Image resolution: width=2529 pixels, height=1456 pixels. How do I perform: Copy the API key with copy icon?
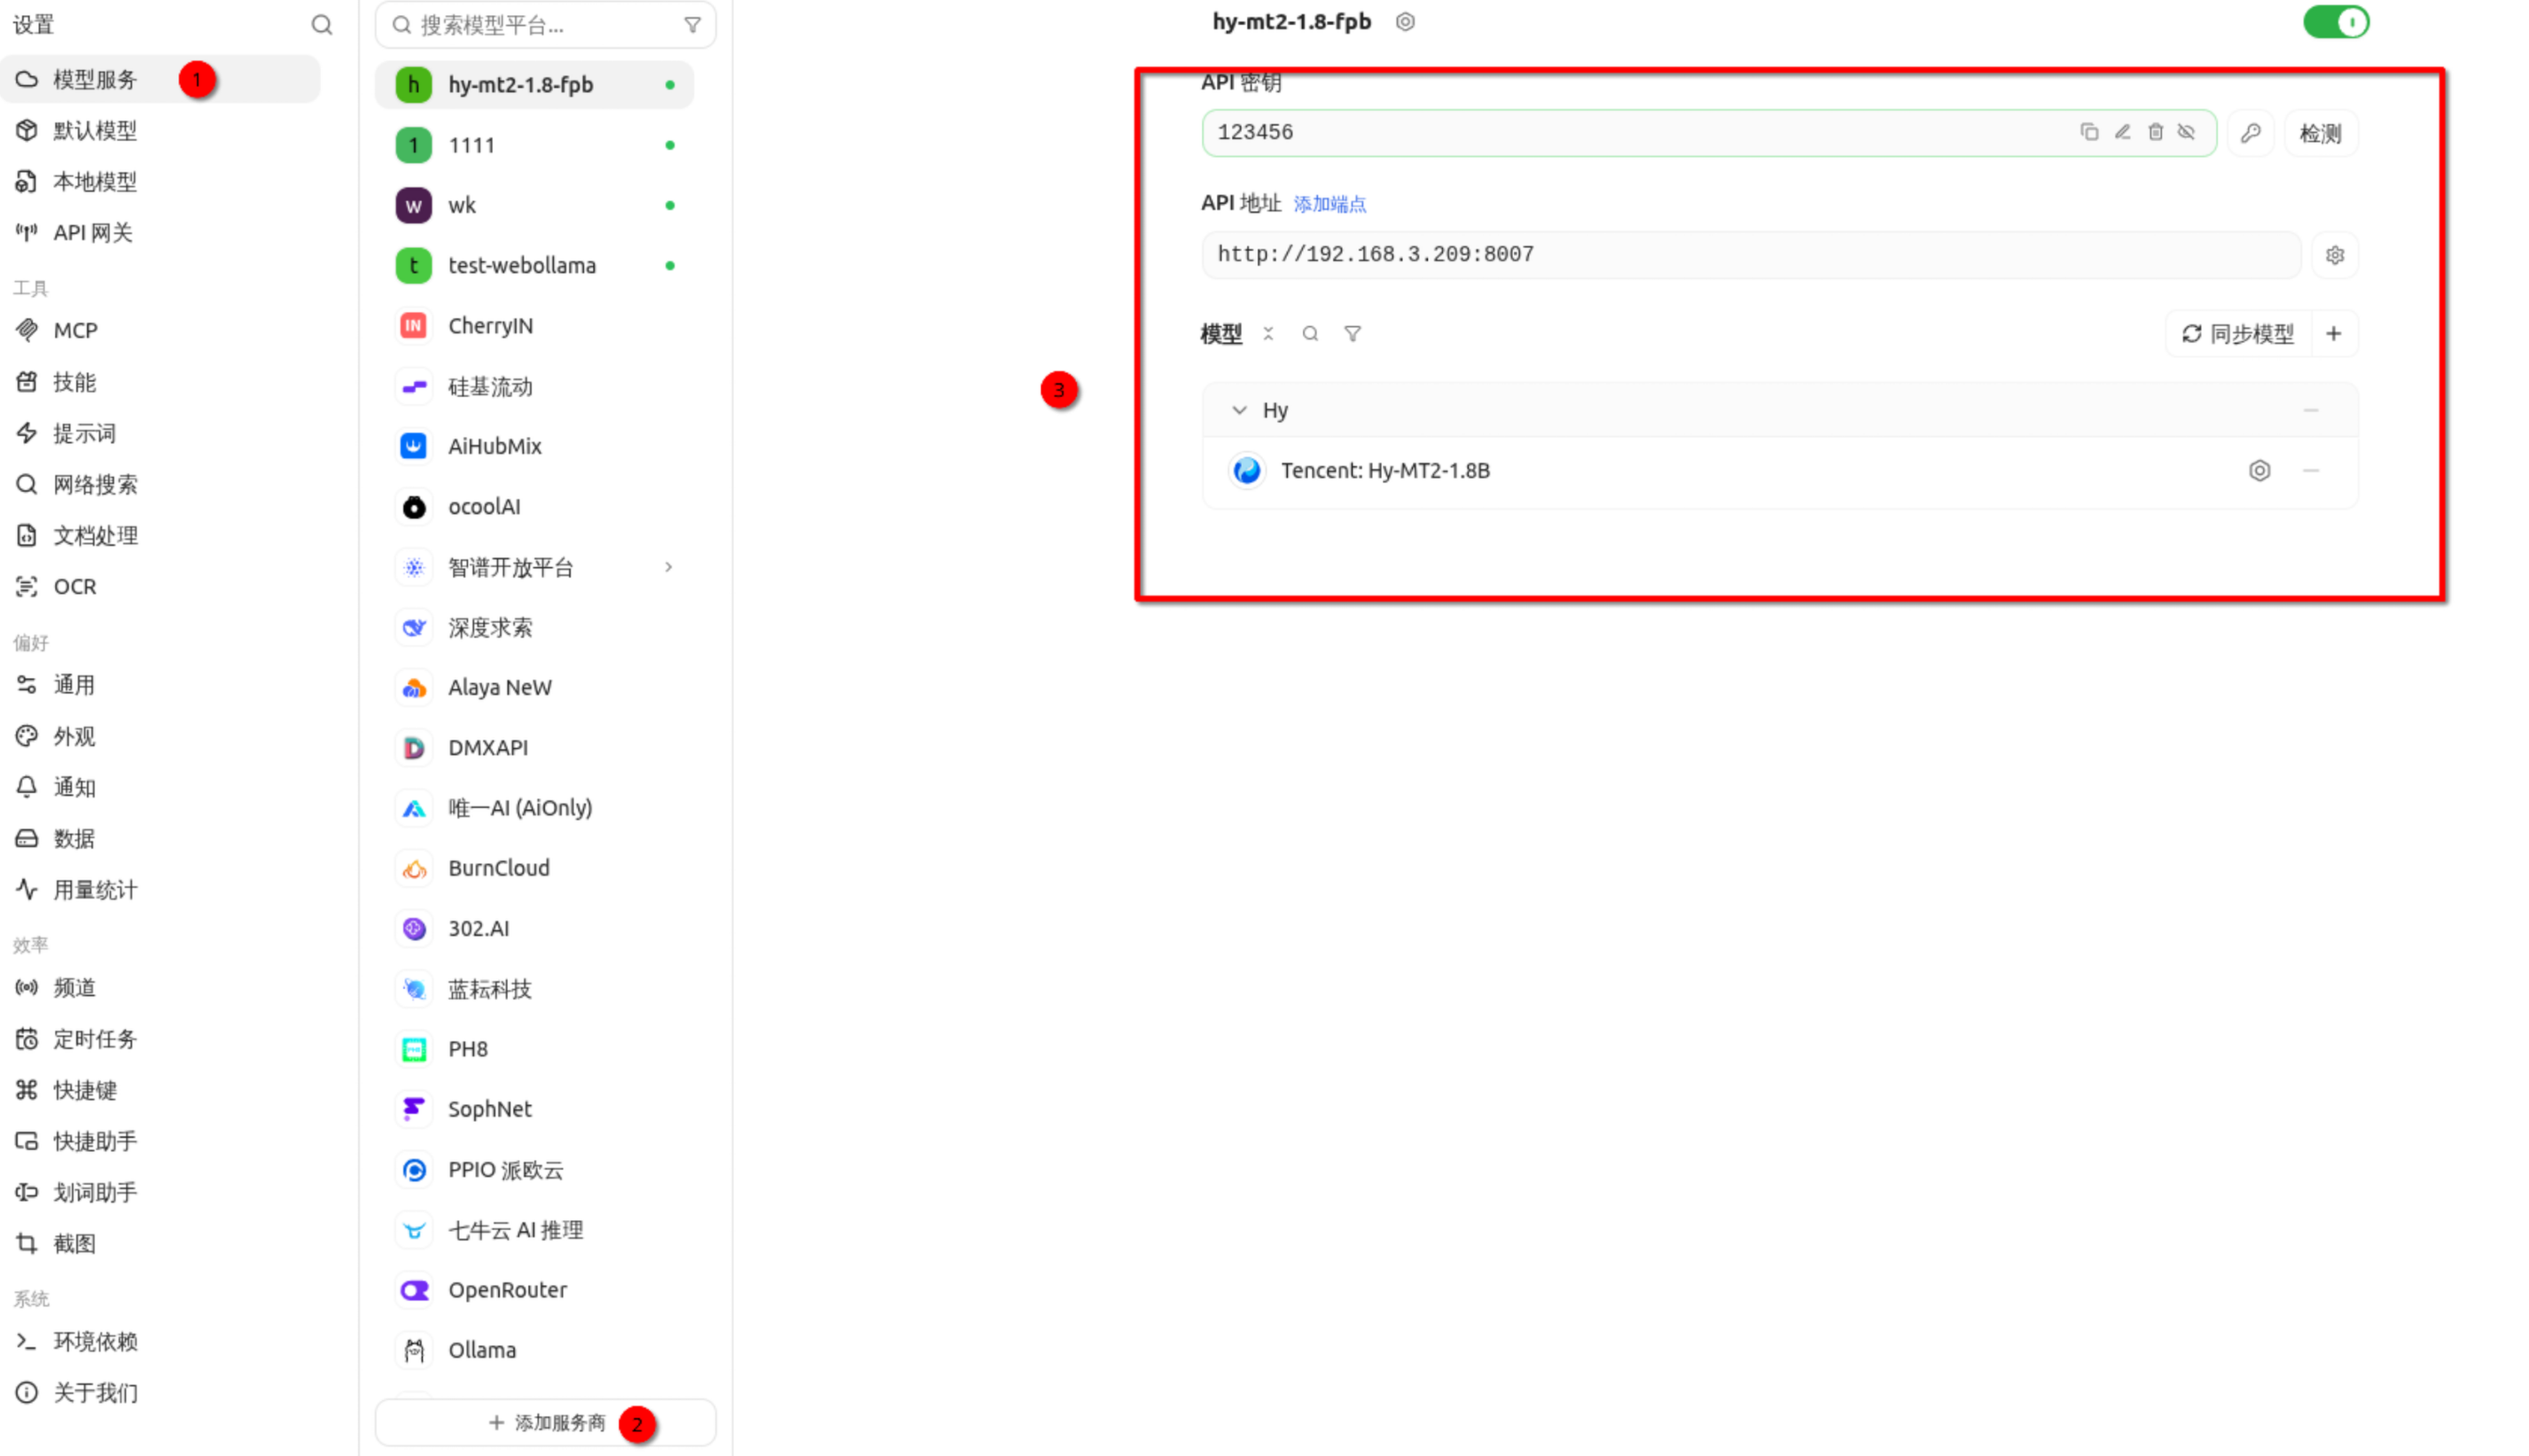(x=2089, y=132)
